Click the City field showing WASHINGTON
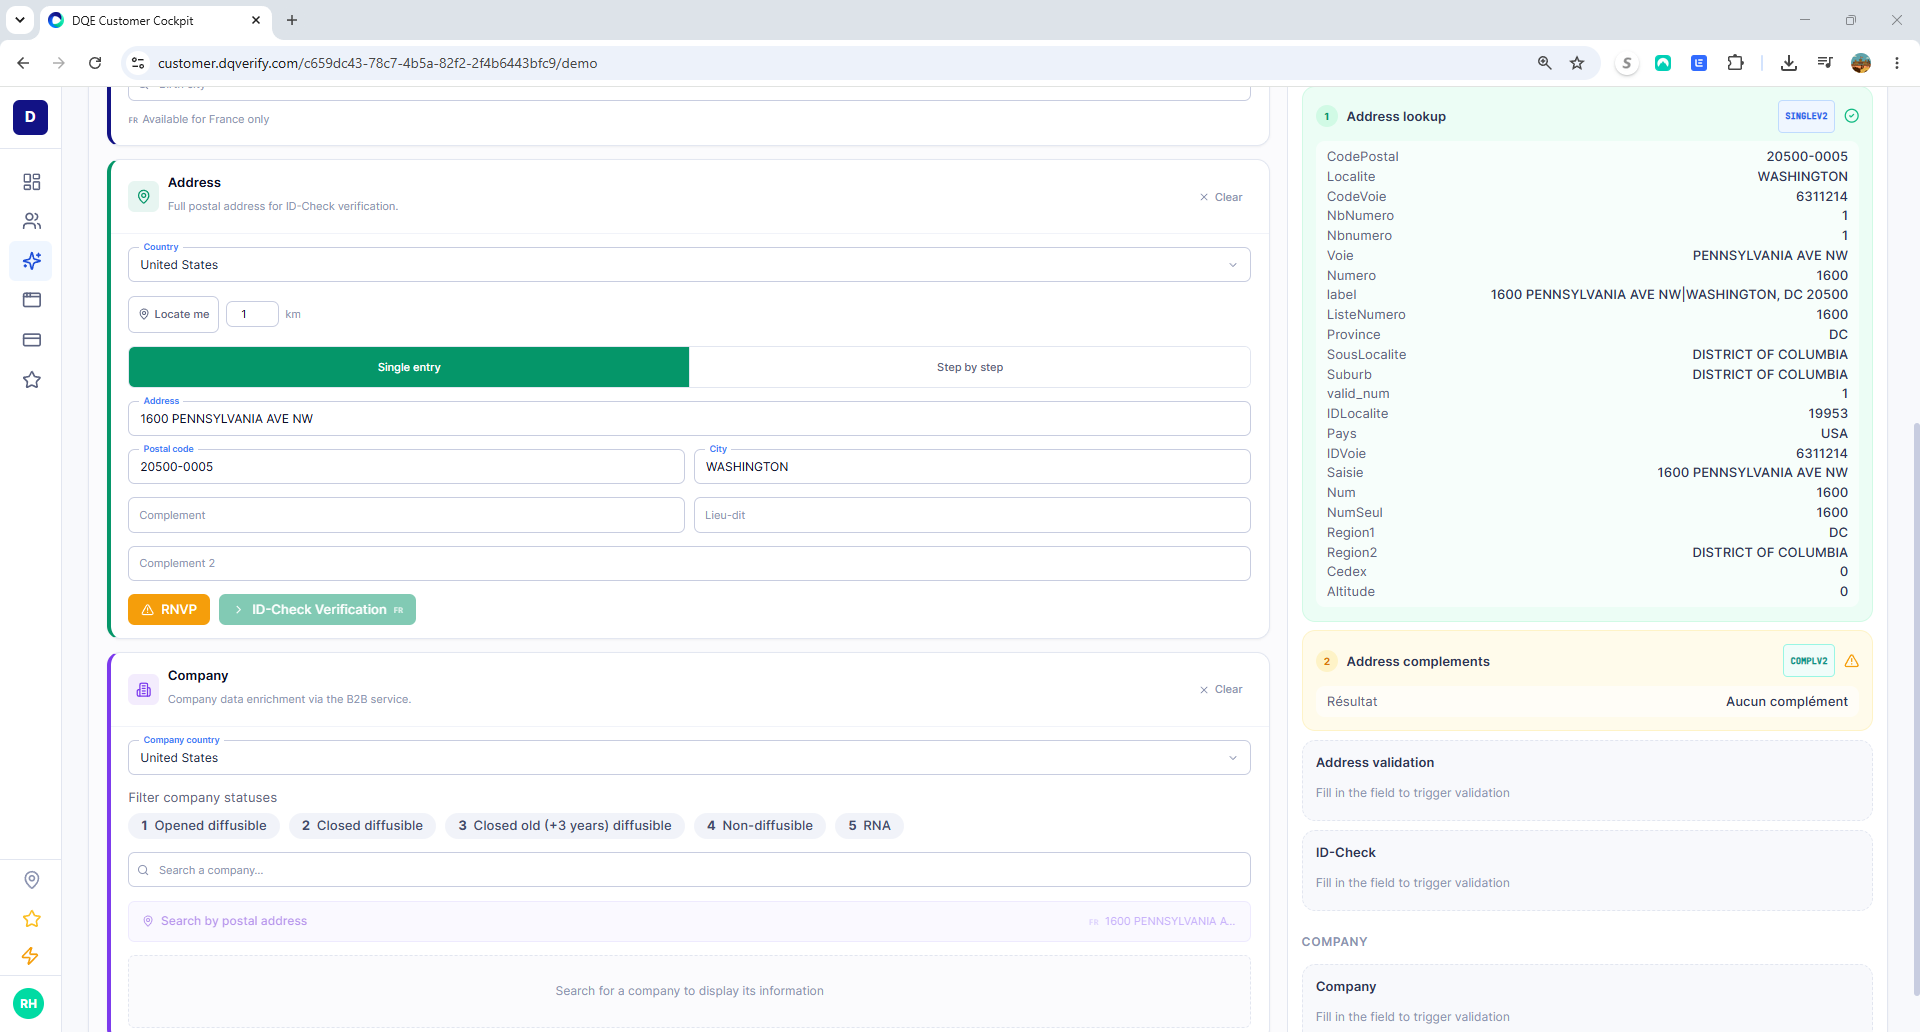Viewport: 1920px width, 1032px height. (x=972, y=467)
